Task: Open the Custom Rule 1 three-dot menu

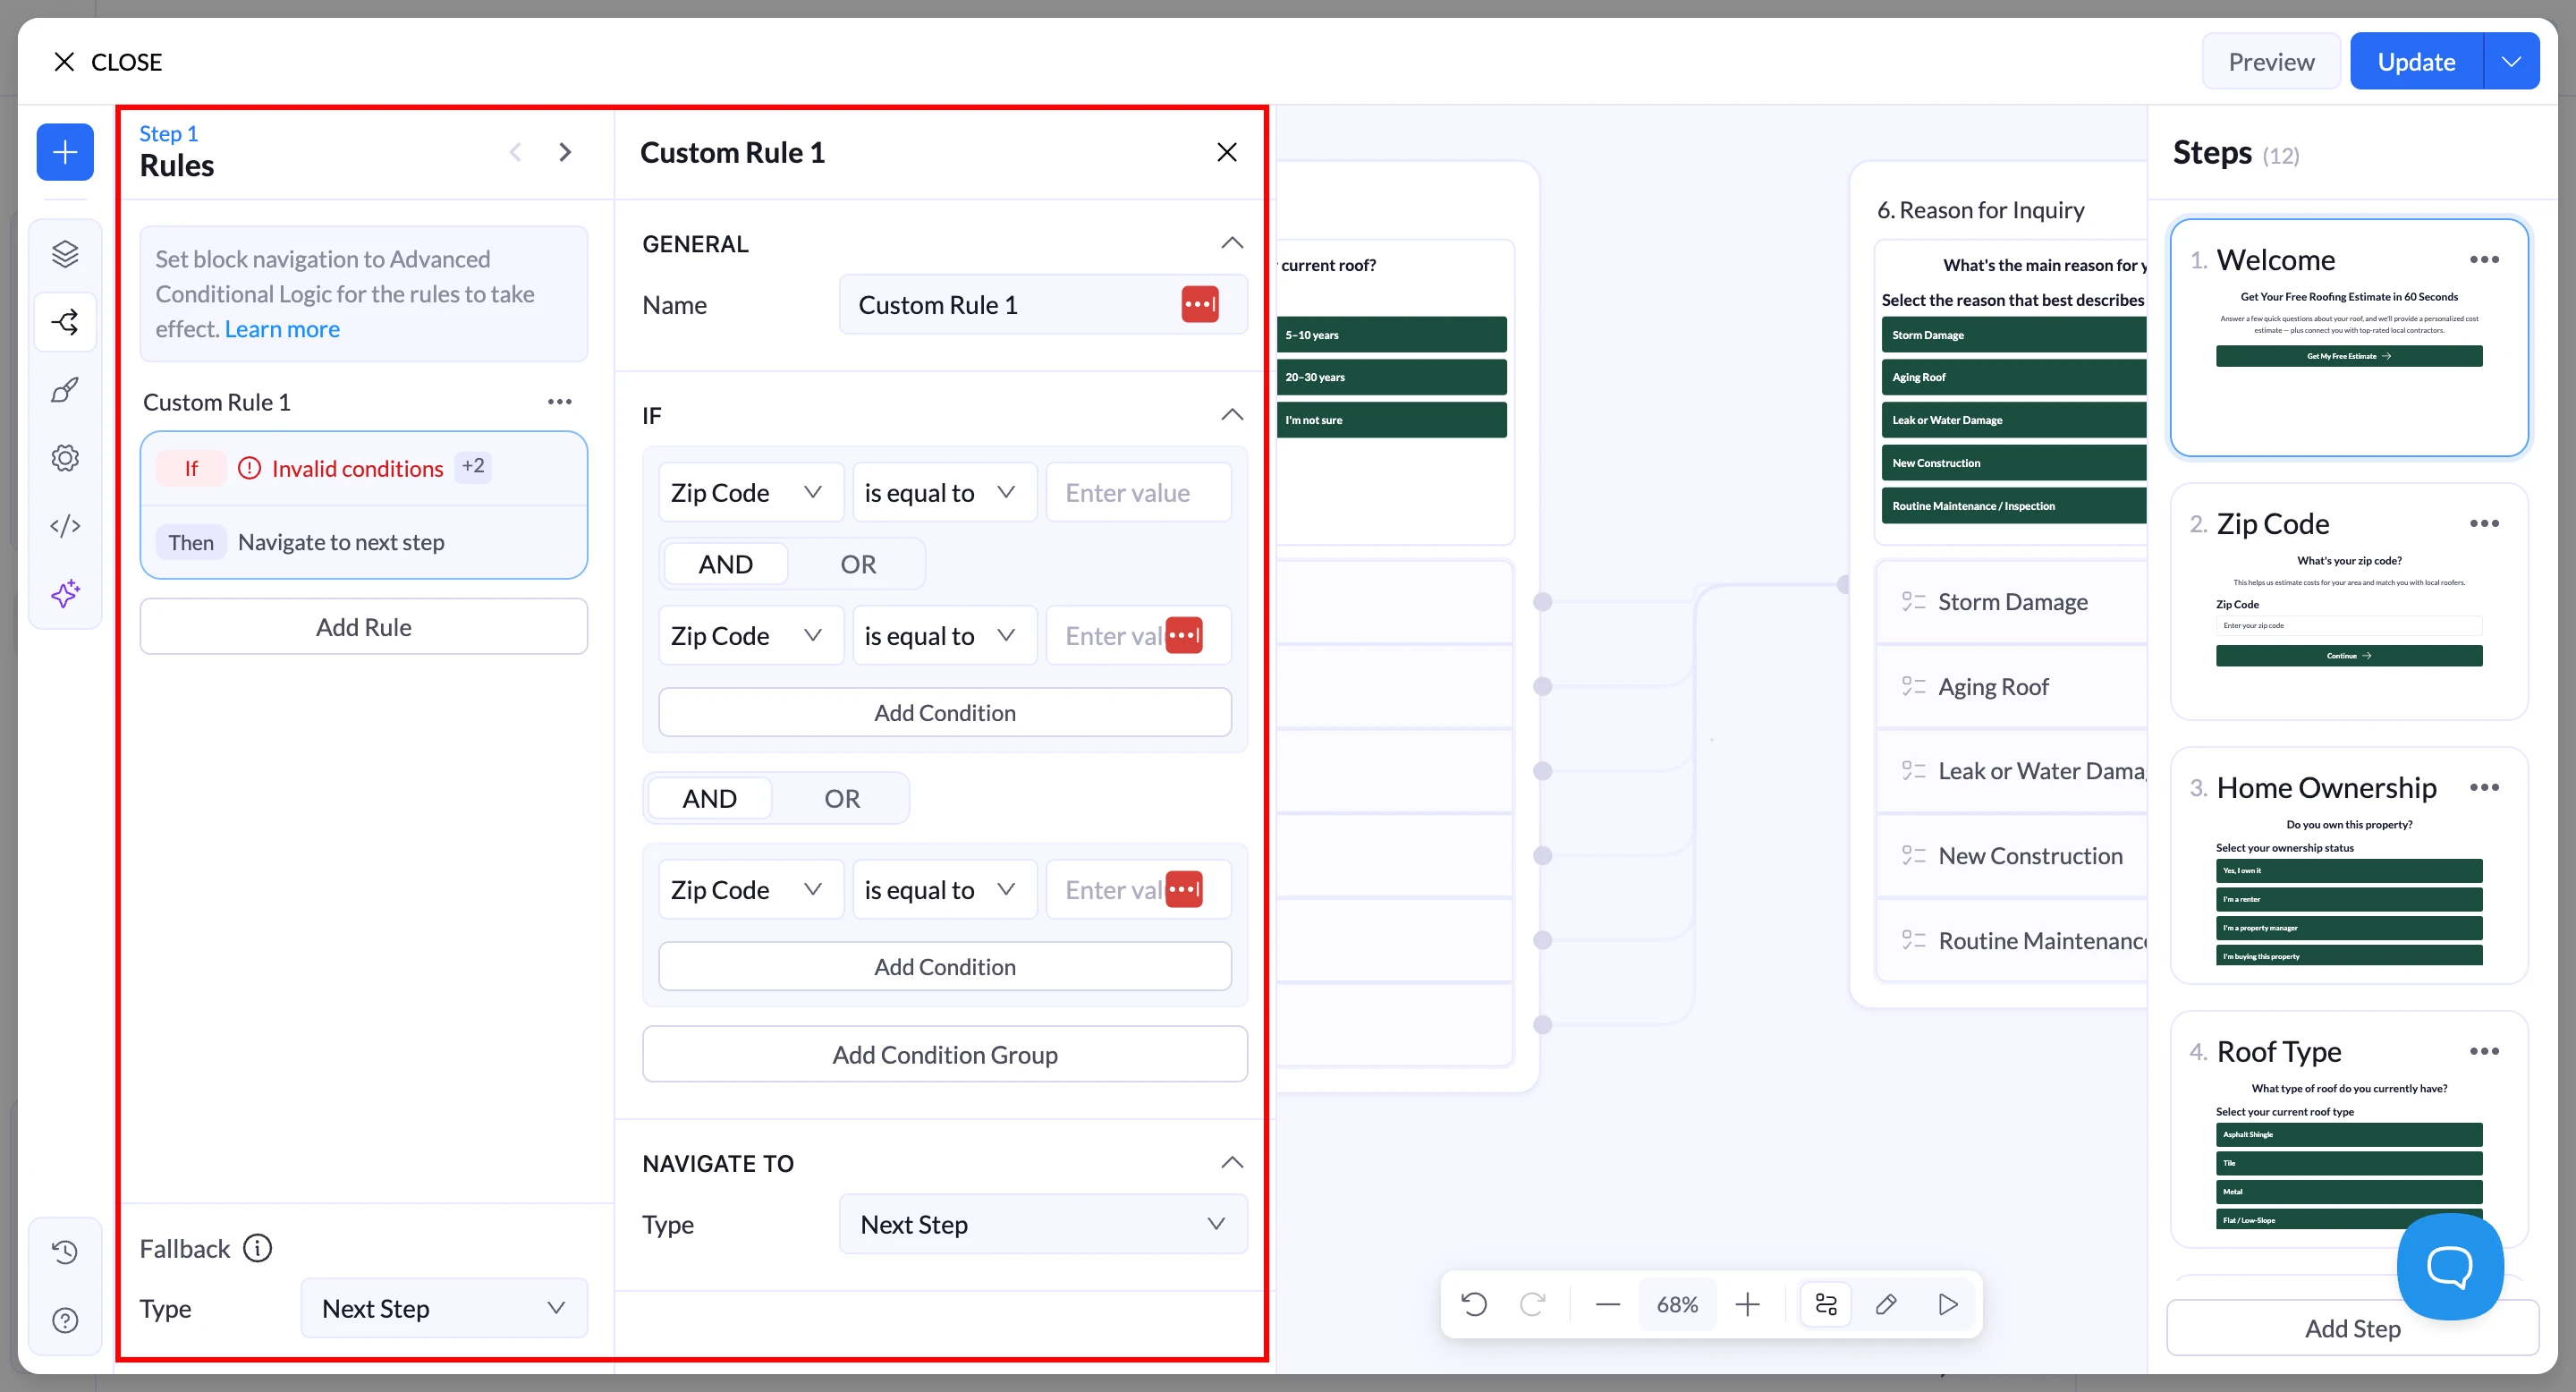Action: [x=560, y=402]
